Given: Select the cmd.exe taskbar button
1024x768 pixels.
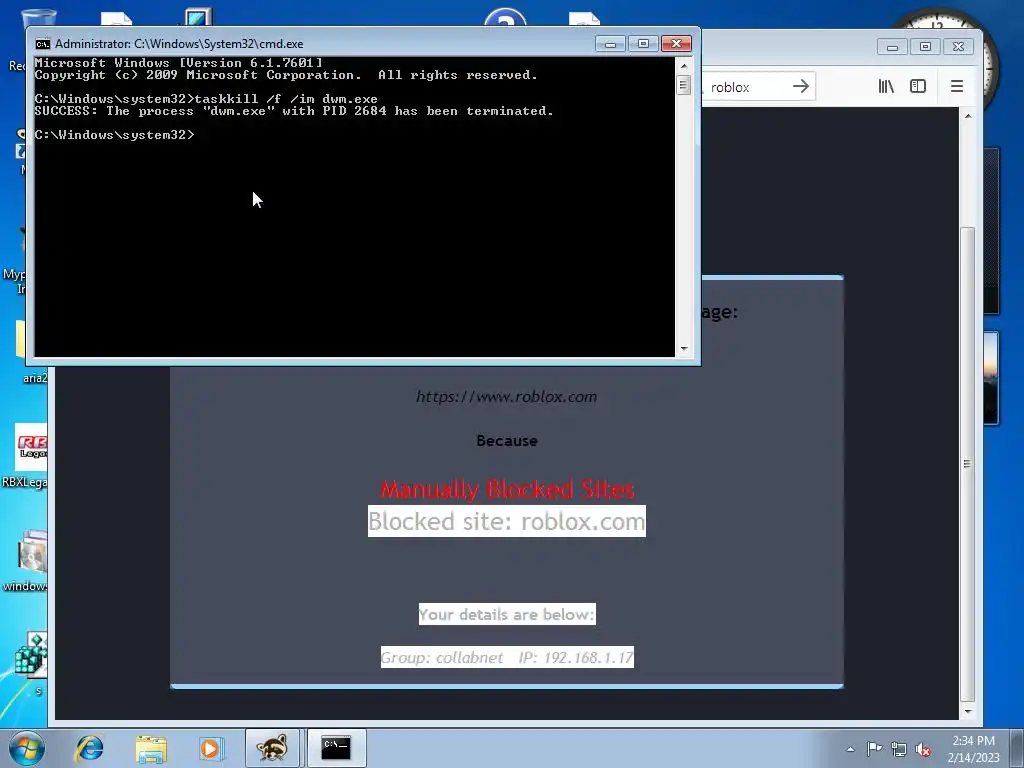Looking at the screenshot, I should (336, 748).
